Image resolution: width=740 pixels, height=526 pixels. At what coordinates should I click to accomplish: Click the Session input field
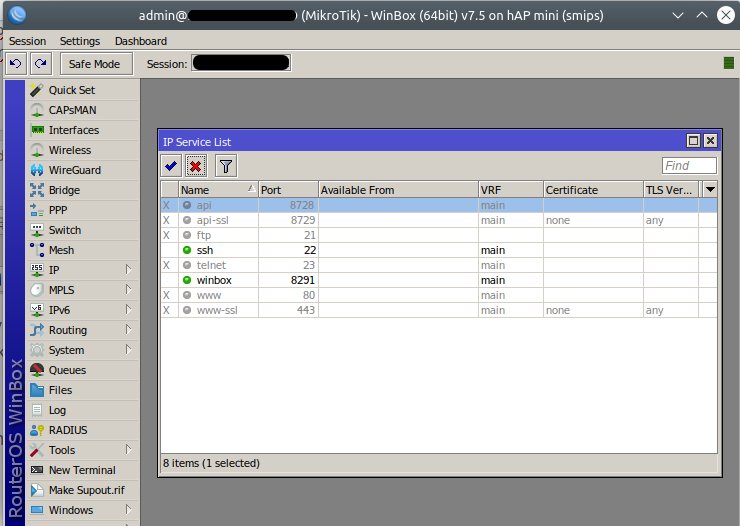coord(241,63)
